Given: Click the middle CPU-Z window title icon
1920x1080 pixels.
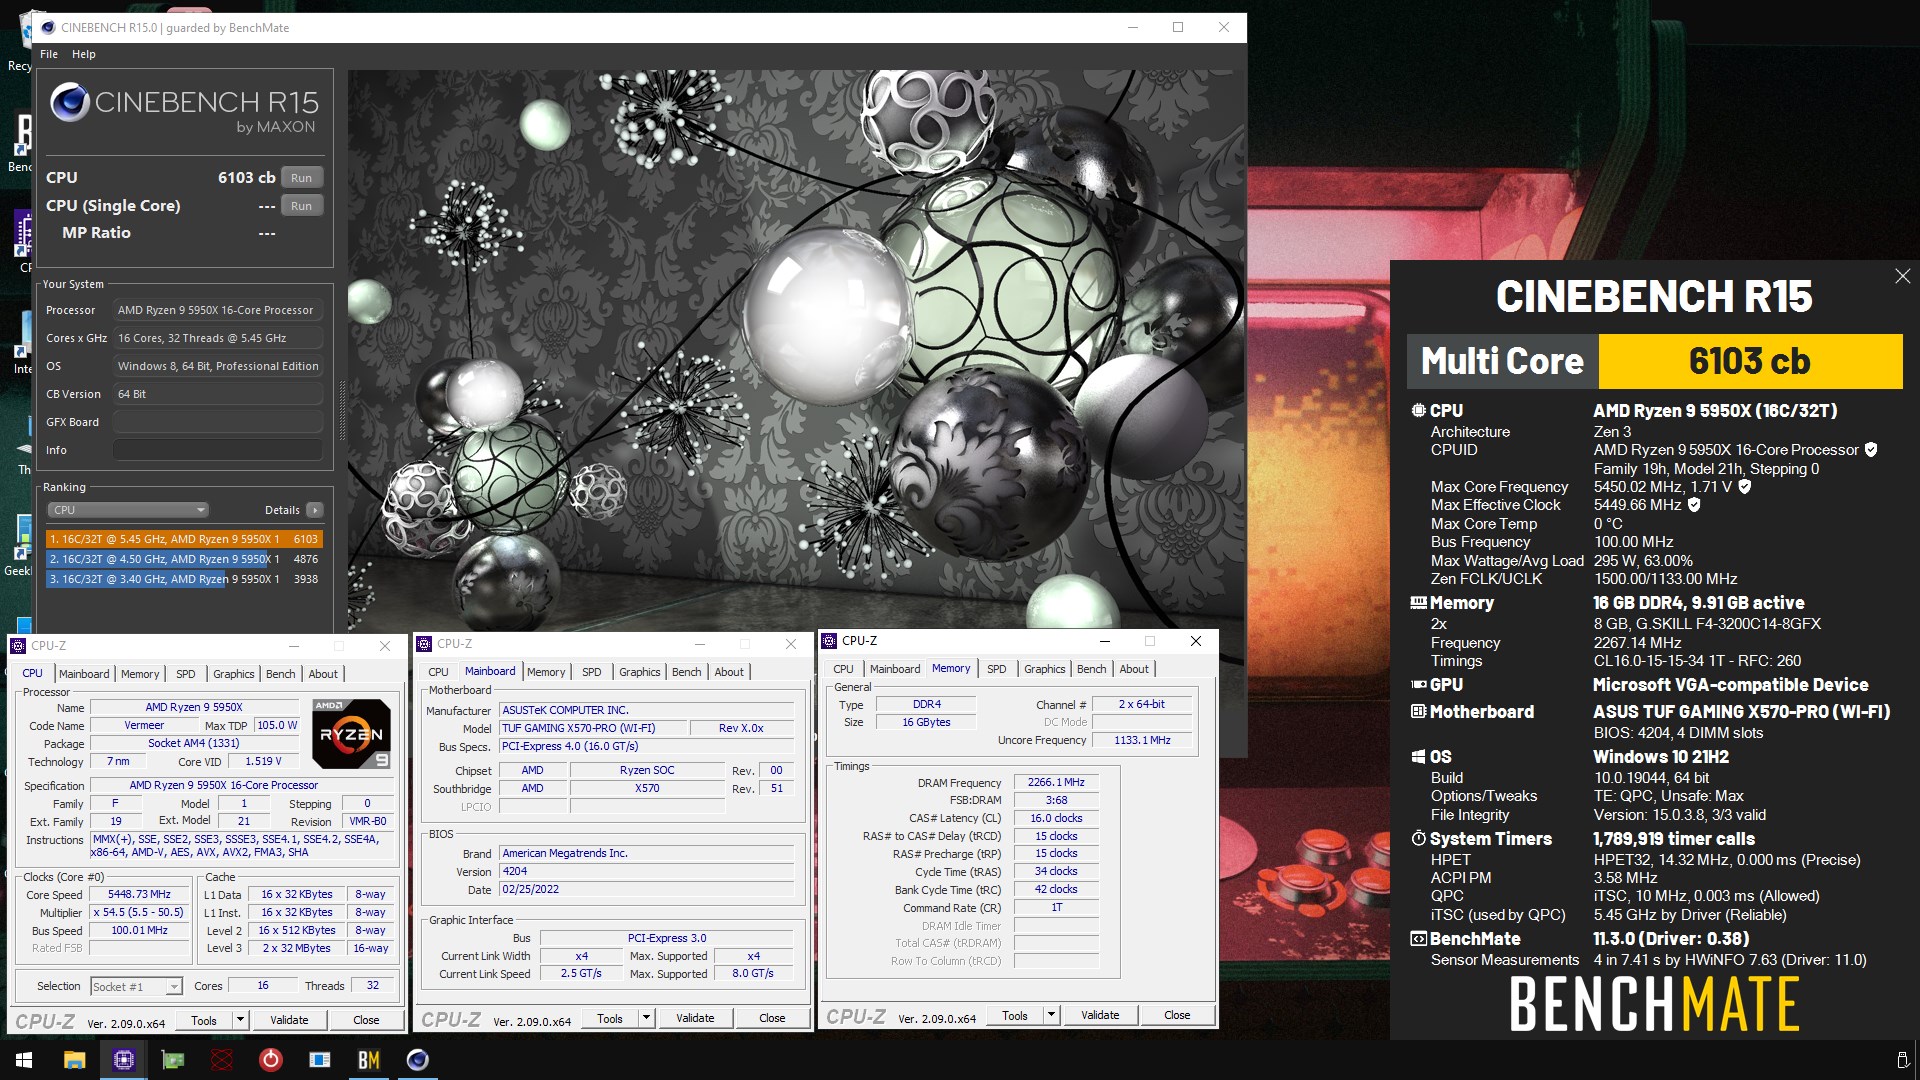Looking at the screenshot, I should 424,644.
